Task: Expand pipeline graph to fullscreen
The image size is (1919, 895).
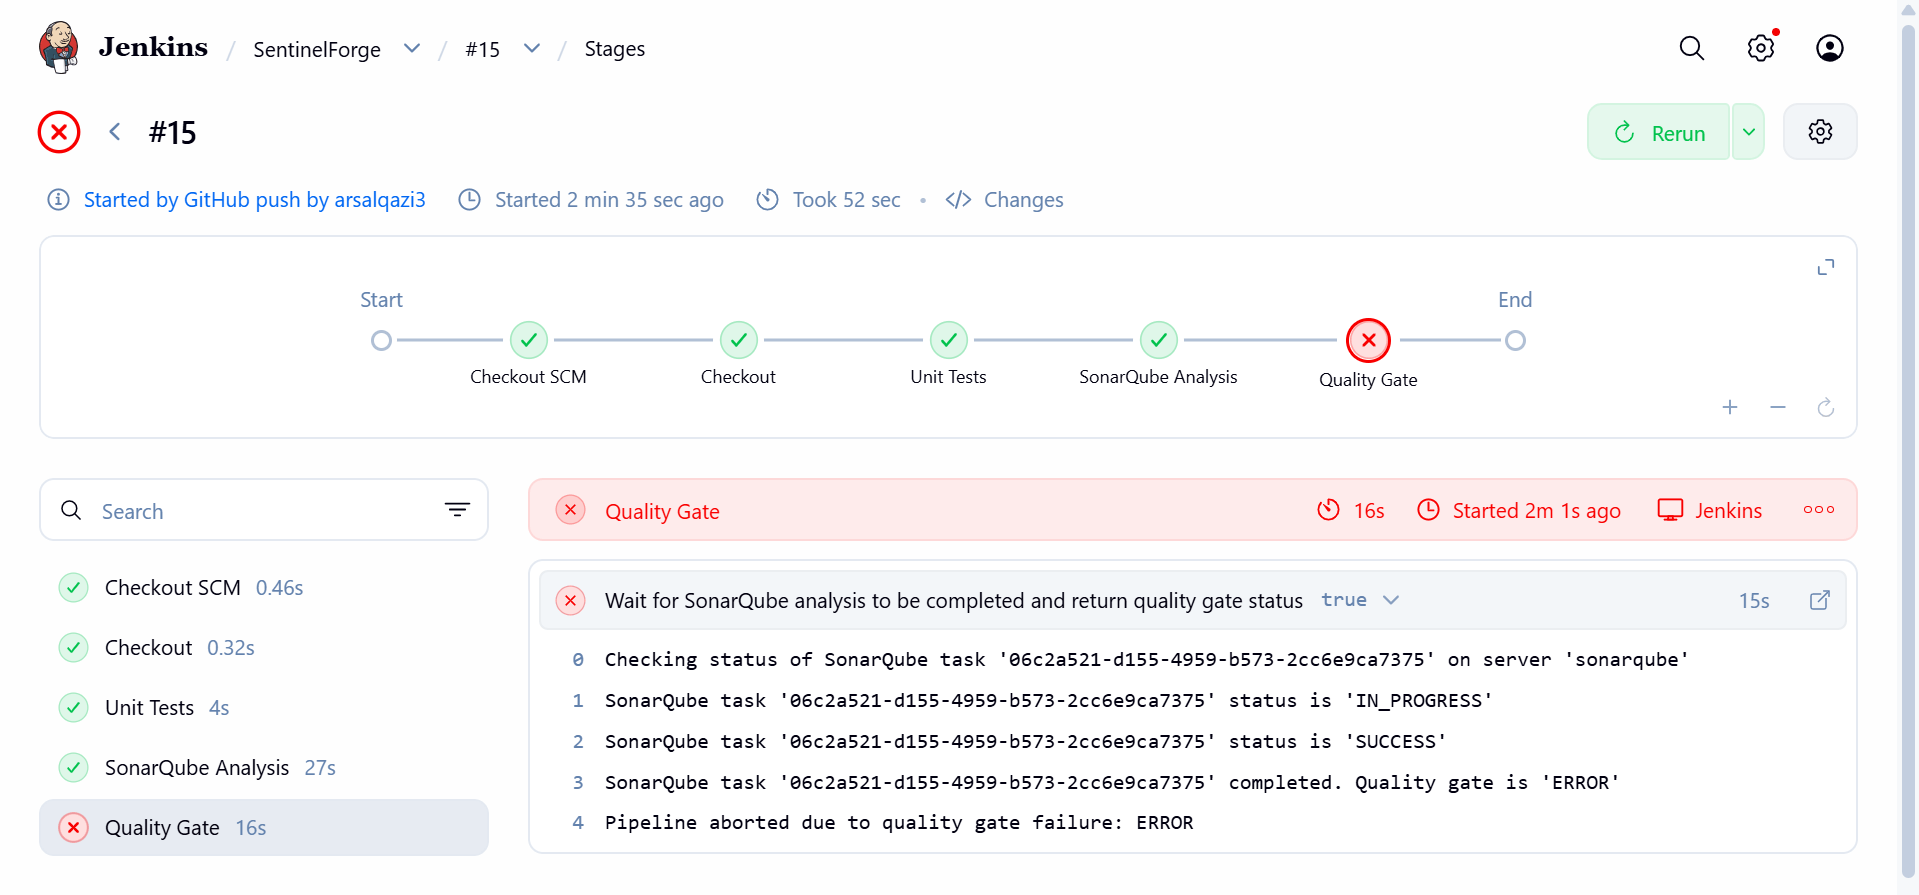Action: pos(1826,267)
